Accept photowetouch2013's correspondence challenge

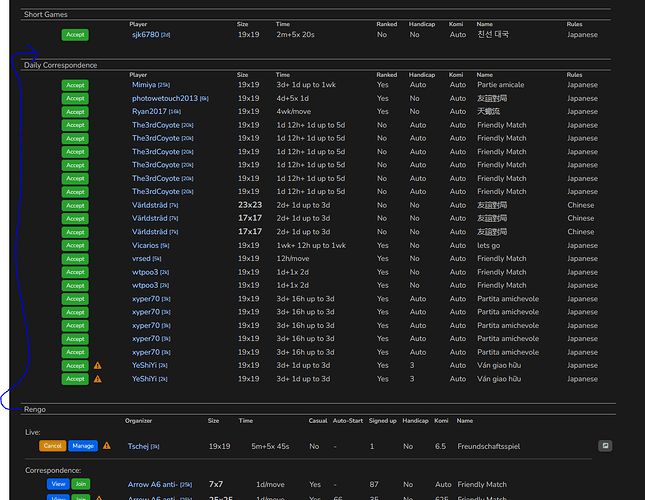[75, 99]
